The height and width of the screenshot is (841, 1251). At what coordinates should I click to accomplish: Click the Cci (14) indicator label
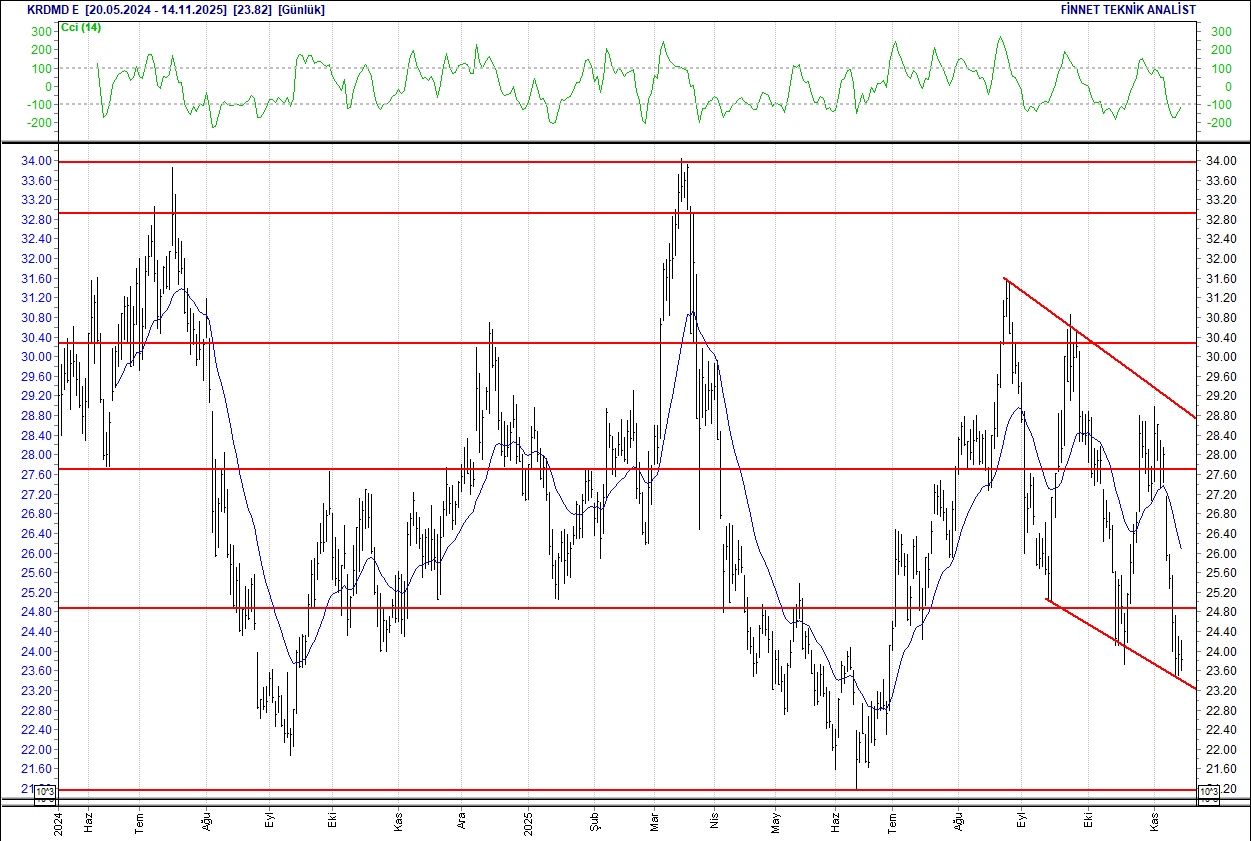coord(81,27)
